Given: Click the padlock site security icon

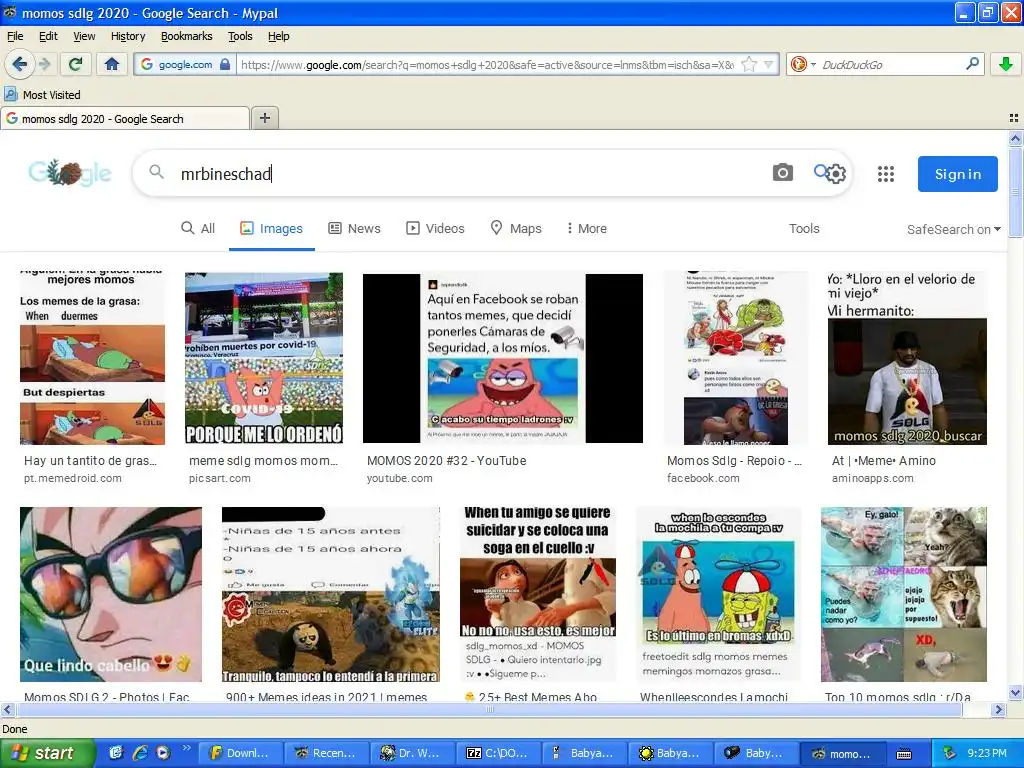Looking at the screenshot, I should point(225,64).
